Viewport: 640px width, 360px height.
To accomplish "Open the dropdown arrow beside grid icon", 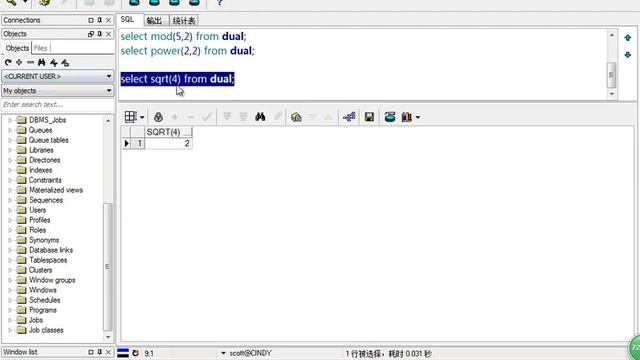I will [142, 118].
